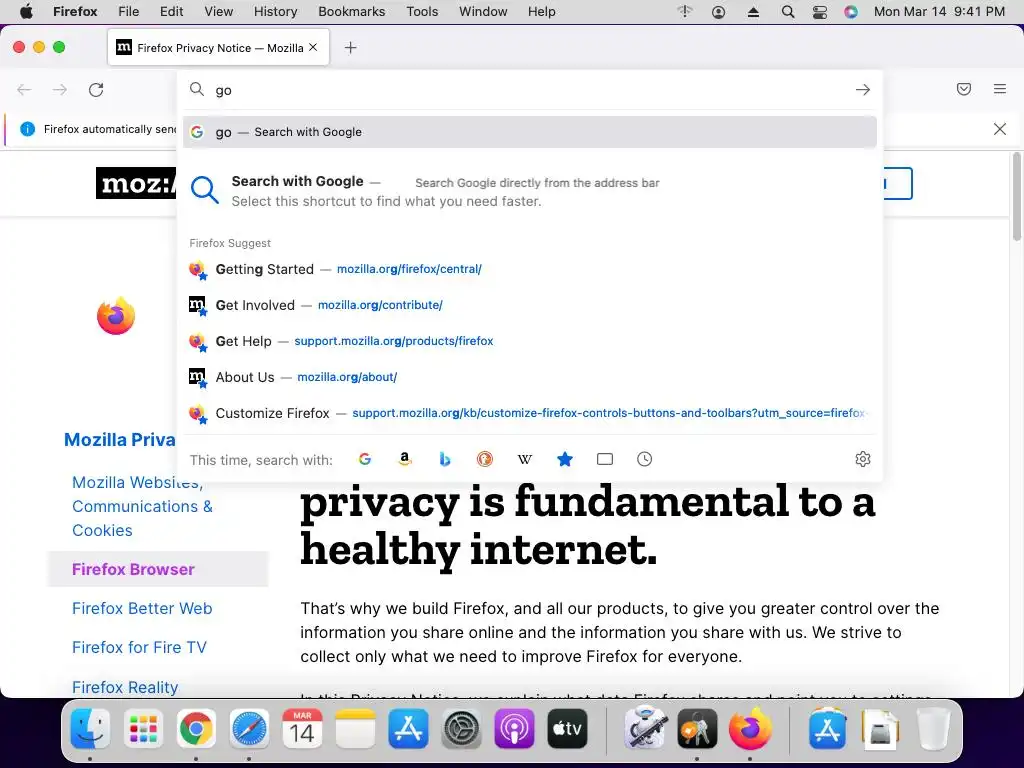The width and height of the screenshot is (1024, 768).
Task: Open the Help menu
Action: pyautogui.click(x=542, y=11)
